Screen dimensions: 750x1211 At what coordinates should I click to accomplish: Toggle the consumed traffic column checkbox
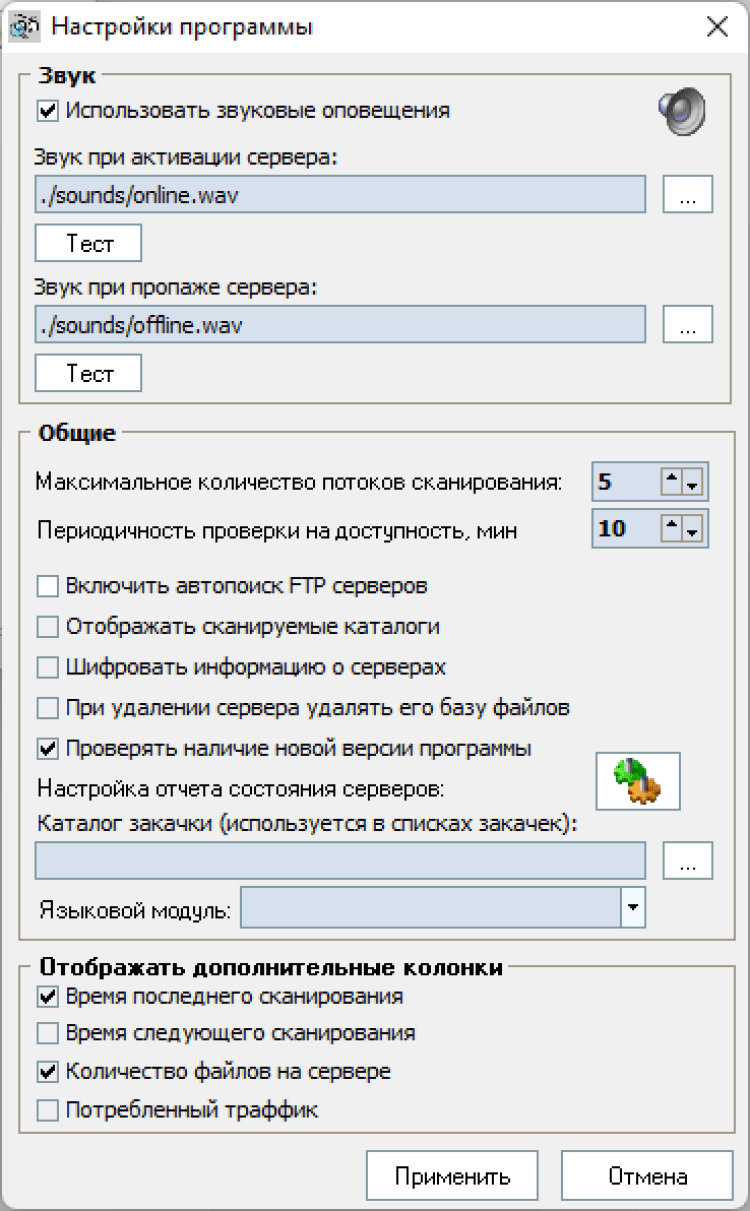pyautogui.click(x=47, y=1110)
